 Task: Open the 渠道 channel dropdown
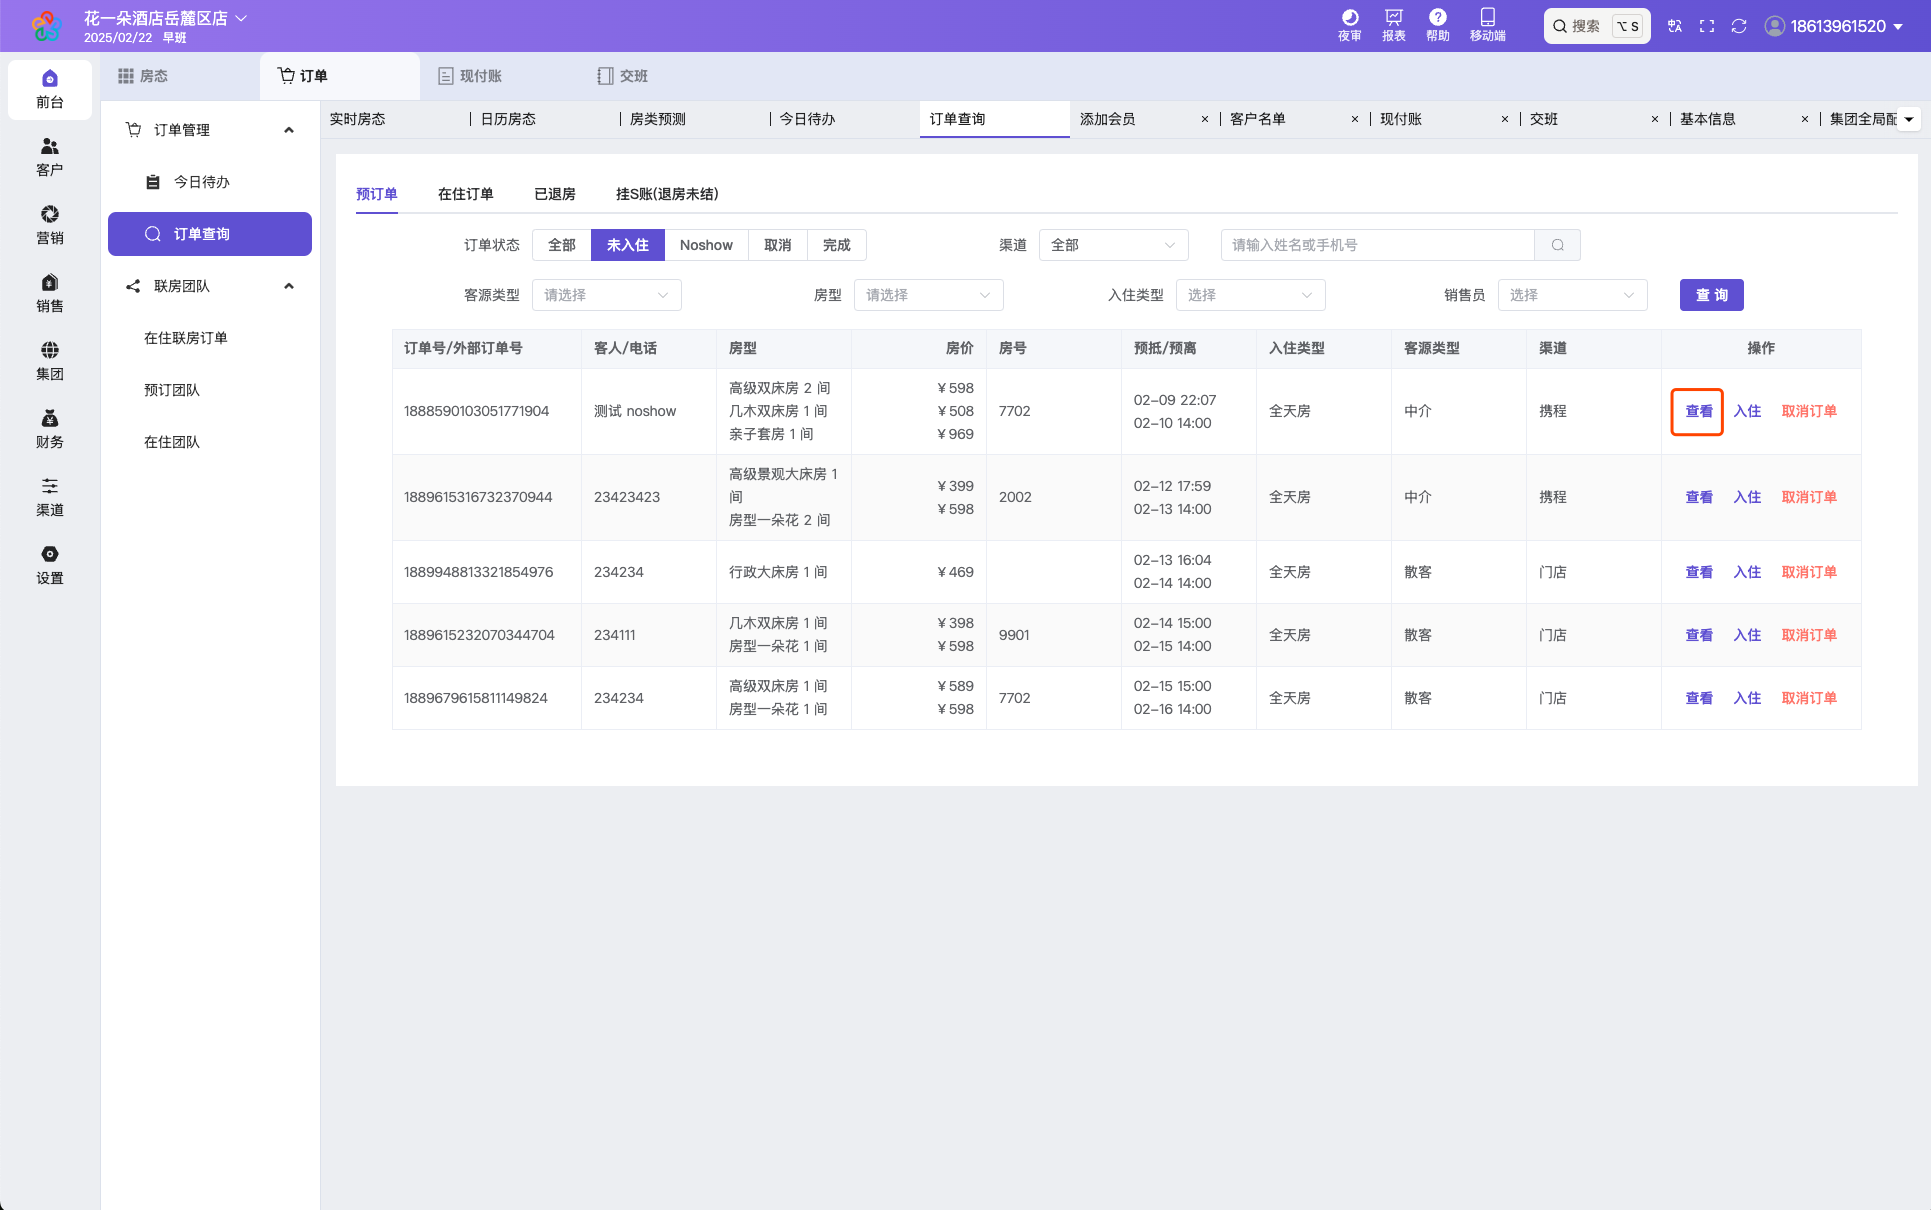click(x=1113, y=245)
